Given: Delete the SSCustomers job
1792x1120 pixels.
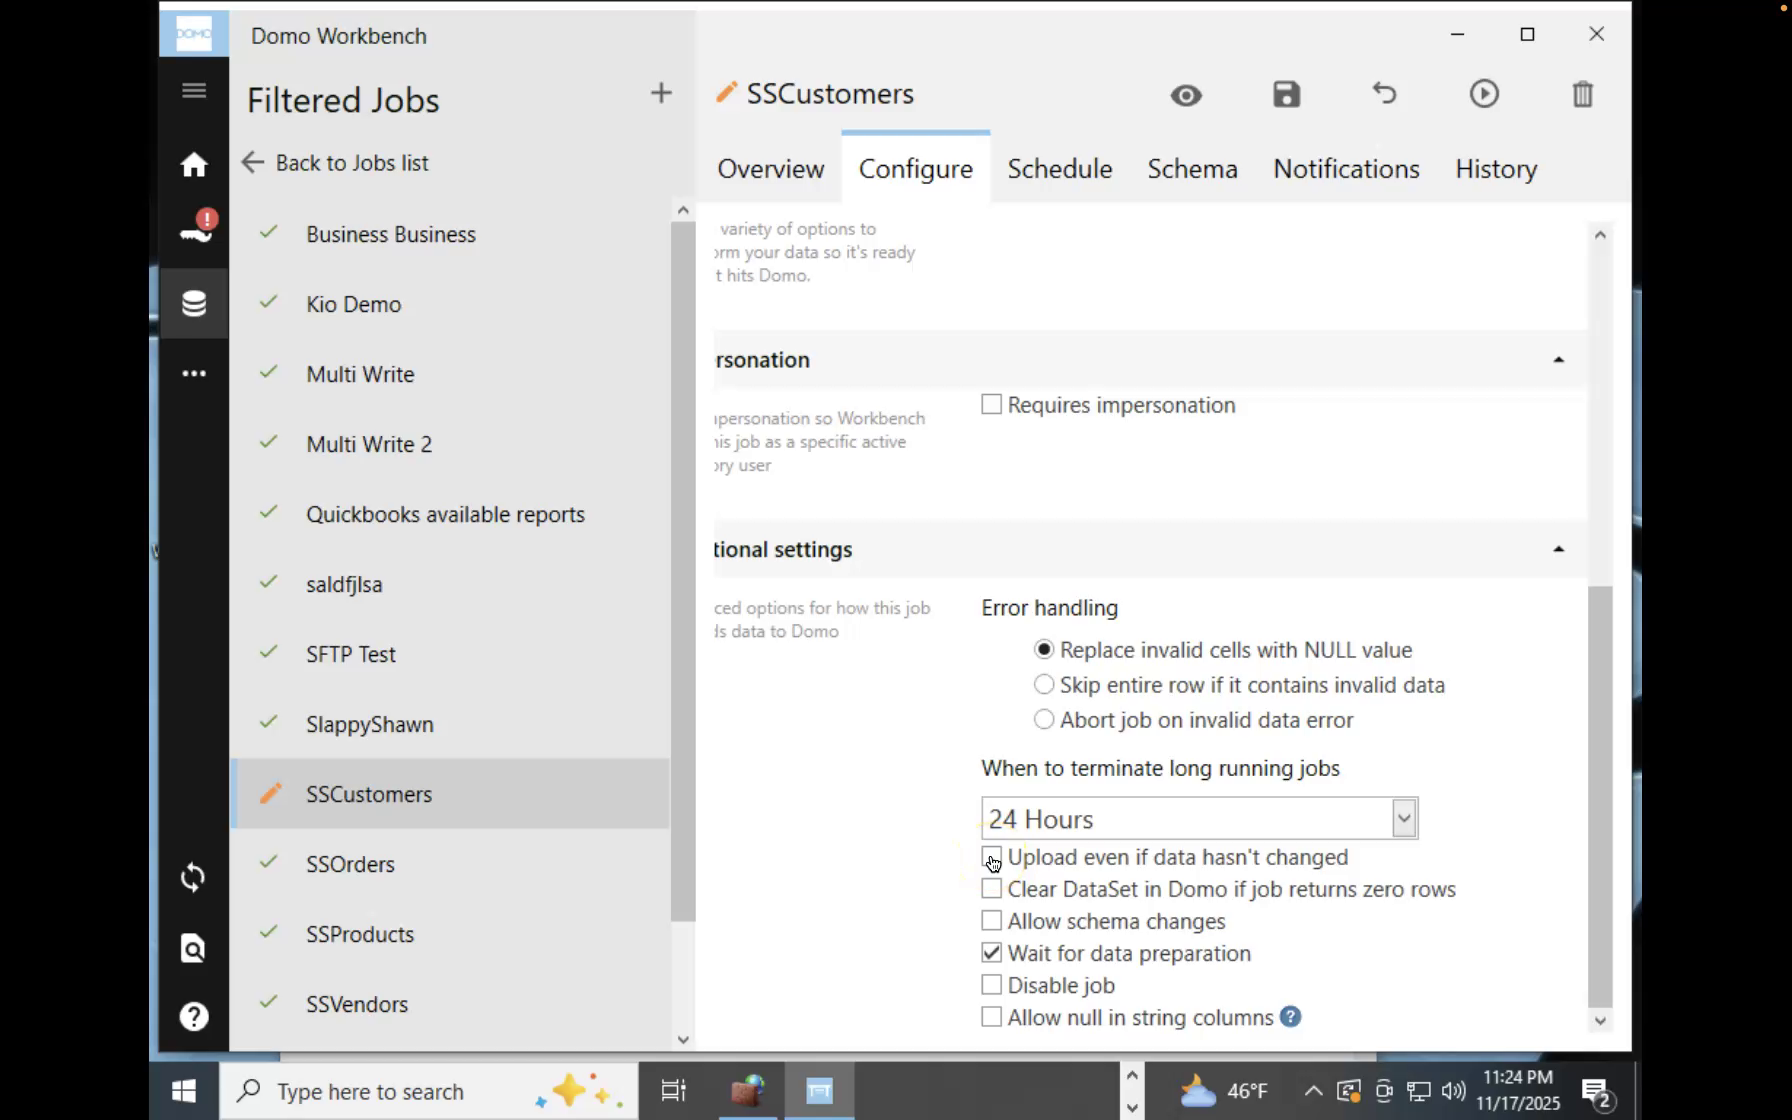Looking at the screenshot, I should [x=1583, y=94].
